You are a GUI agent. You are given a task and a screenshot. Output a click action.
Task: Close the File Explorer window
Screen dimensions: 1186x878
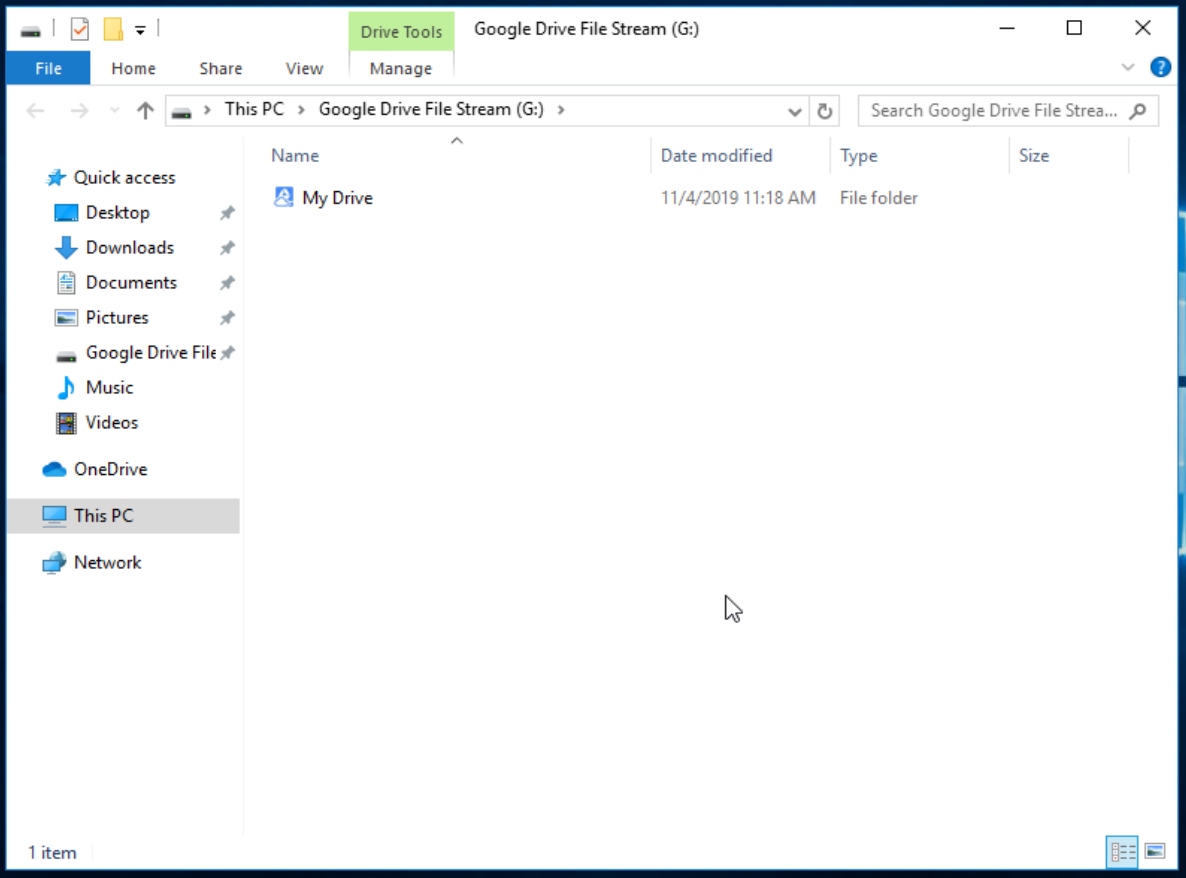point(1143,29)
